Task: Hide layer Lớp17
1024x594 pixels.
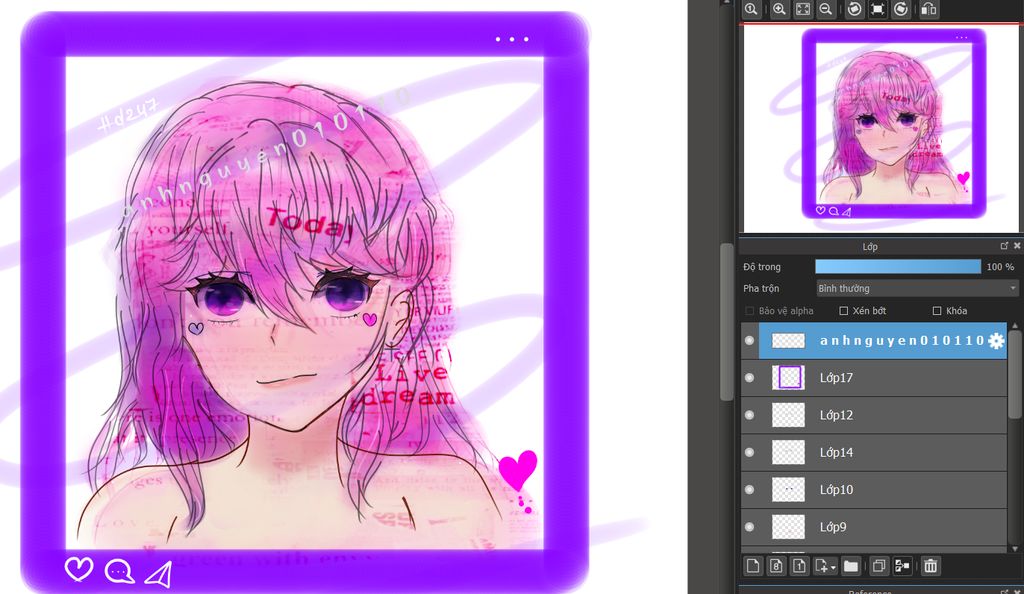Action: [750, 377]
